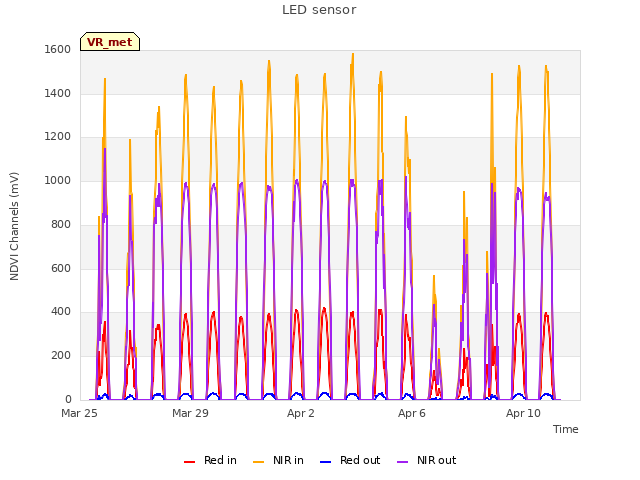Image resolution: width=640 pixels, height=480 pixels.
Task: Toggle the Red in legend entry
Action: click(x=210, y=460)
